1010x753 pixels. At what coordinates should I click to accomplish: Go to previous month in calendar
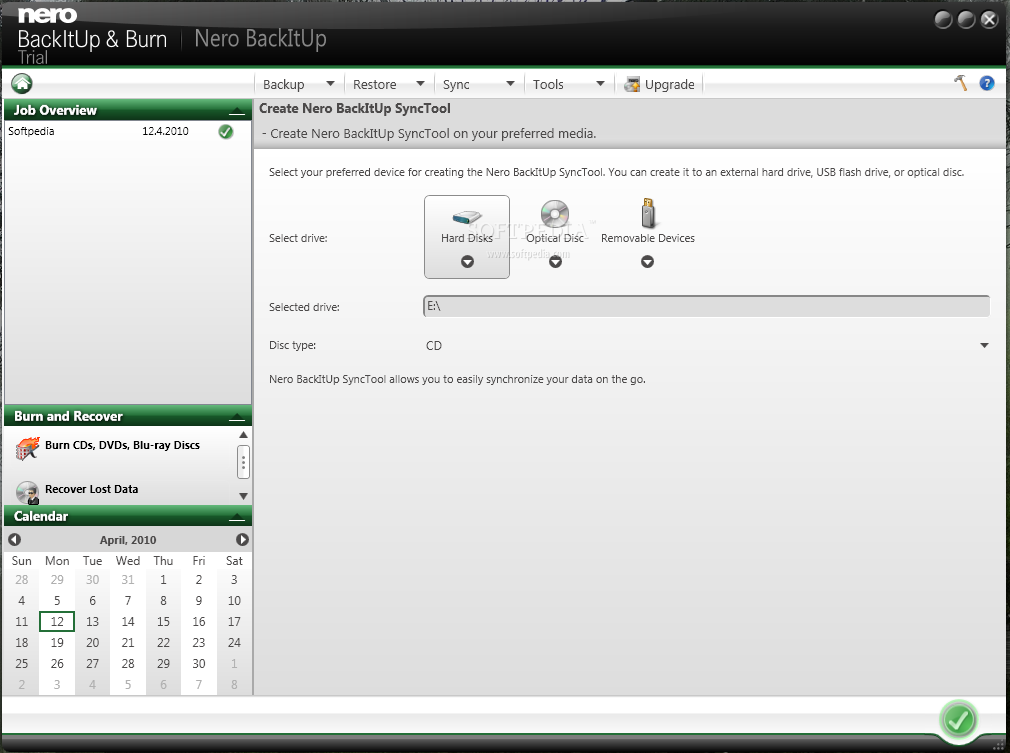coord(14,540)
